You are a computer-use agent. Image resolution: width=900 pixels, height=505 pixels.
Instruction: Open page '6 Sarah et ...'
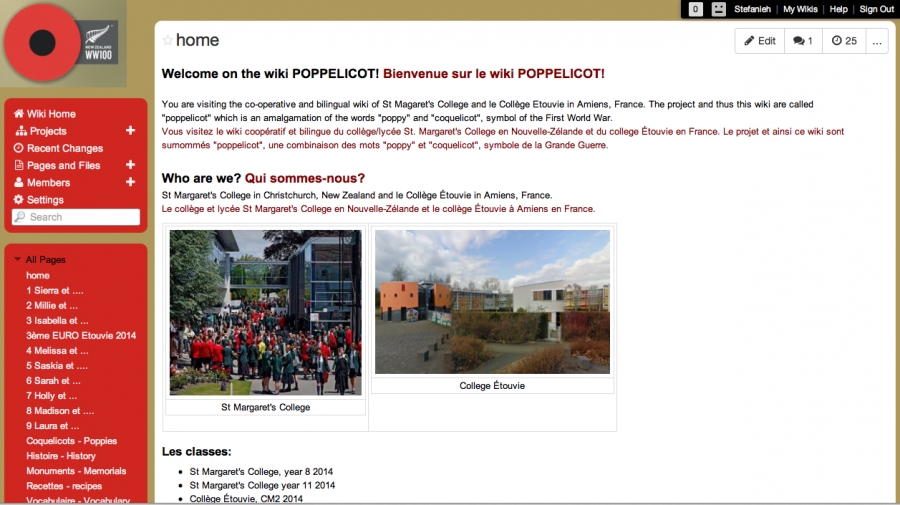(x=53, y=380)
